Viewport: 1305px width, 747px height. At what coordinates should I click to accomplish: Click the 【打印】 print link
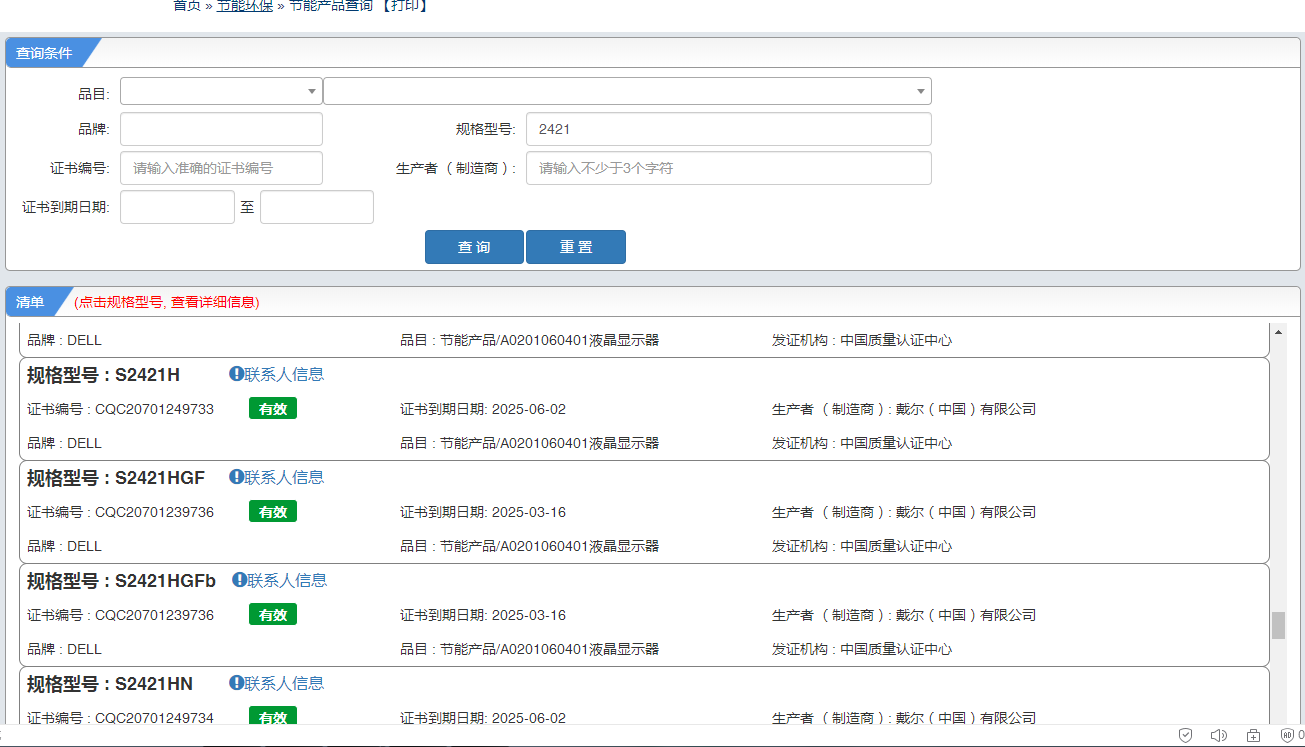[406, 6]
